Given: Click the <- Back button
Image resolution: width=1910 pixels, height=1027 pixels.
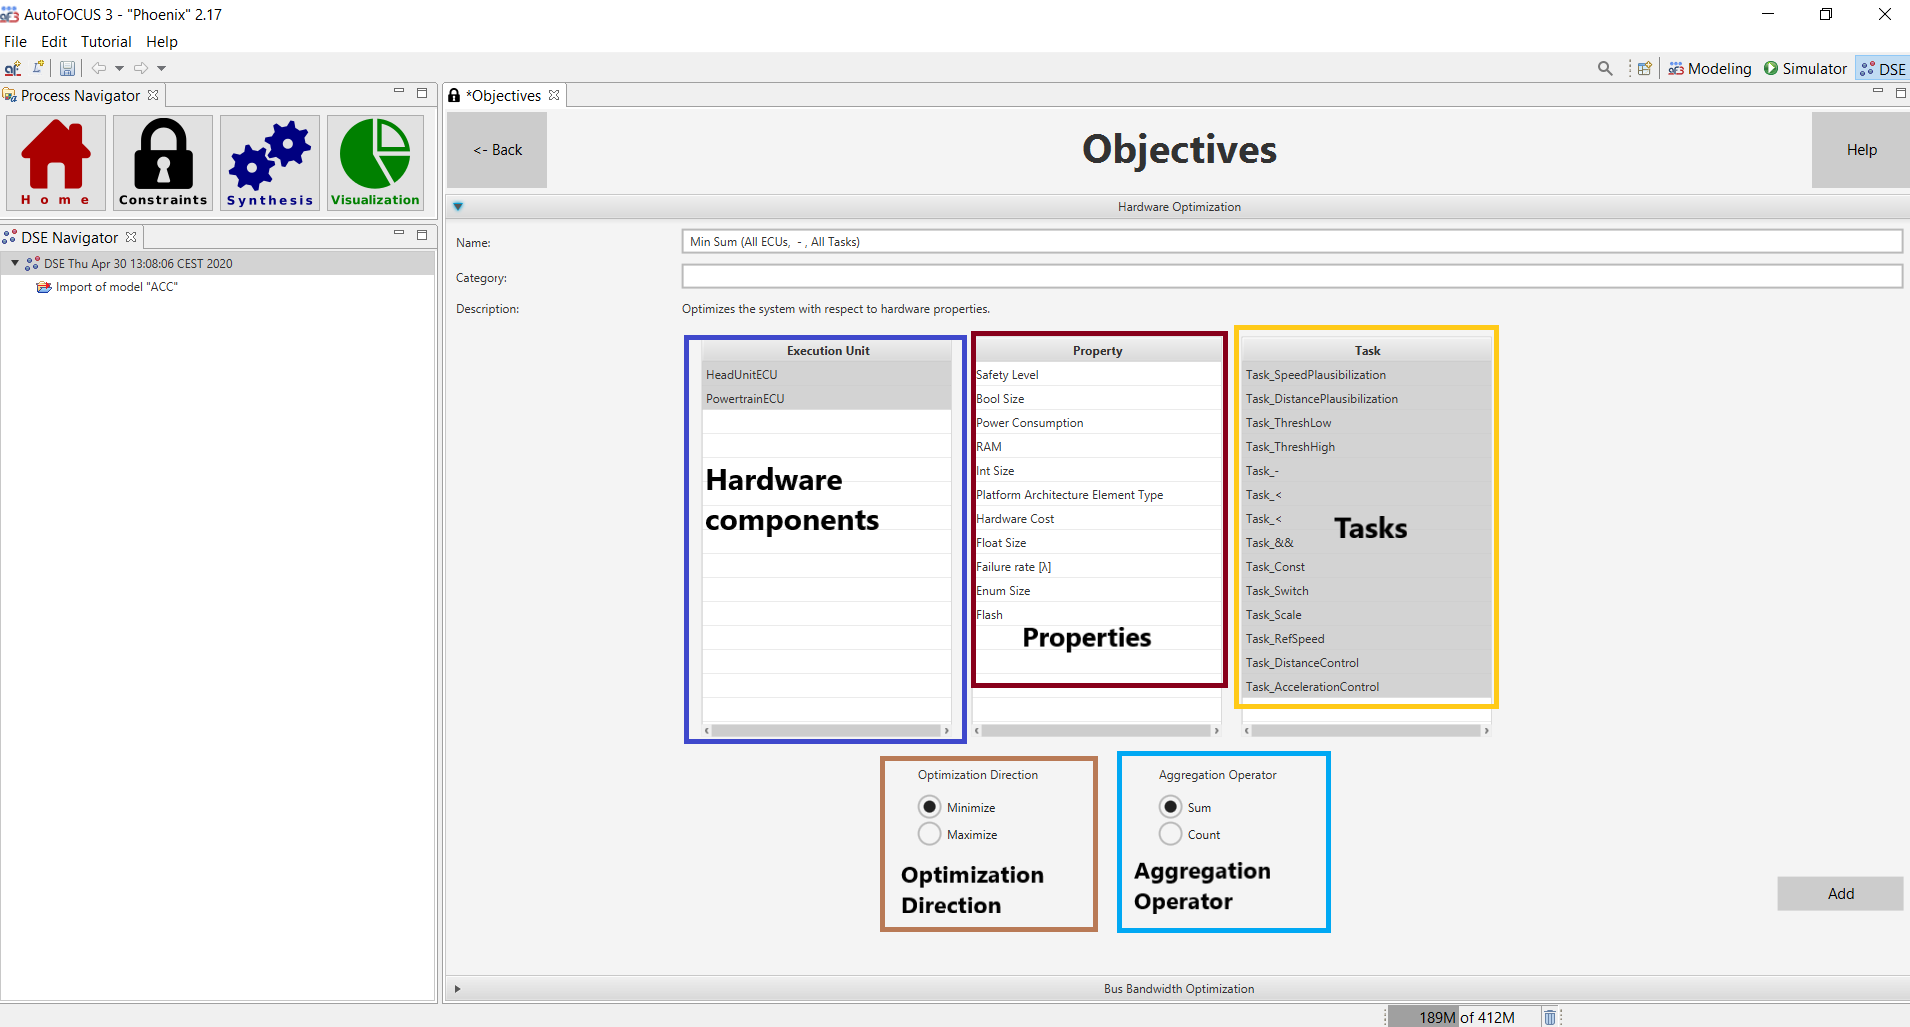Looking at the screenshot, I should click(x=497, y=150).
